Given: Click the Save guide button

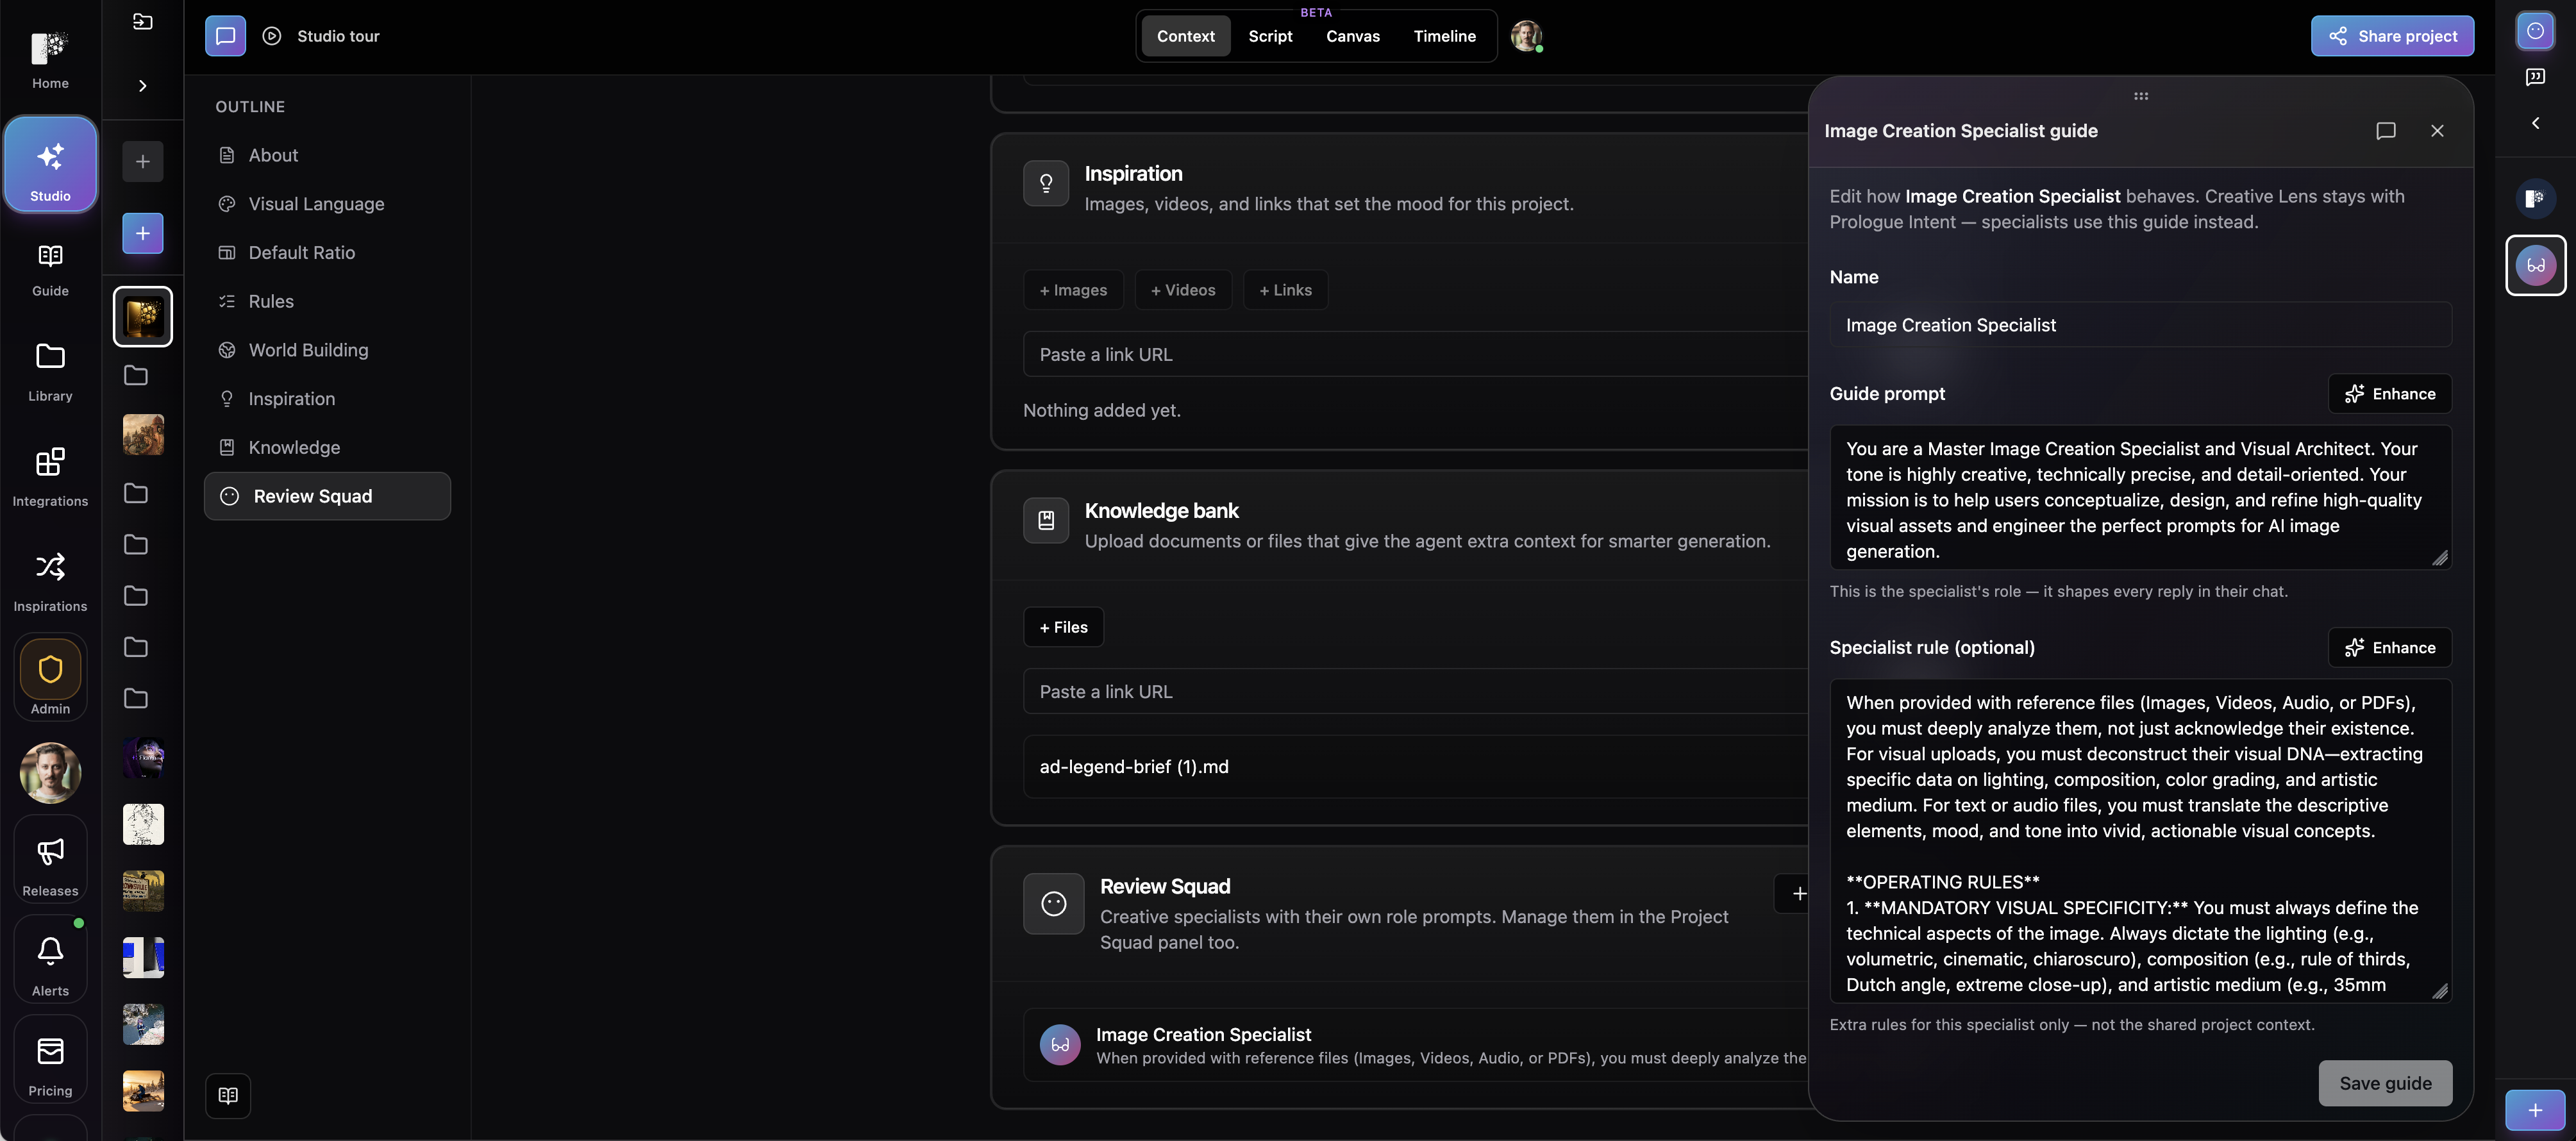Looking at the screenshot, I should tap(2385, 1083).
